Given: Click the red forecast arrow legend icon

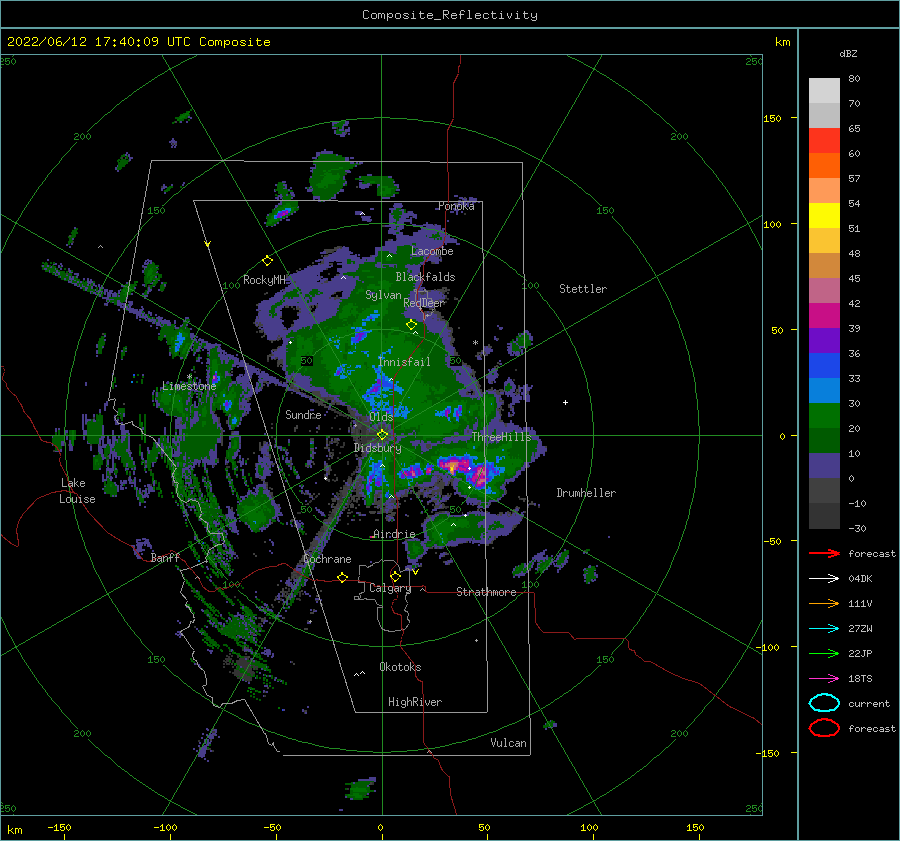Looking at the screenshot, I should coord(824,553).
